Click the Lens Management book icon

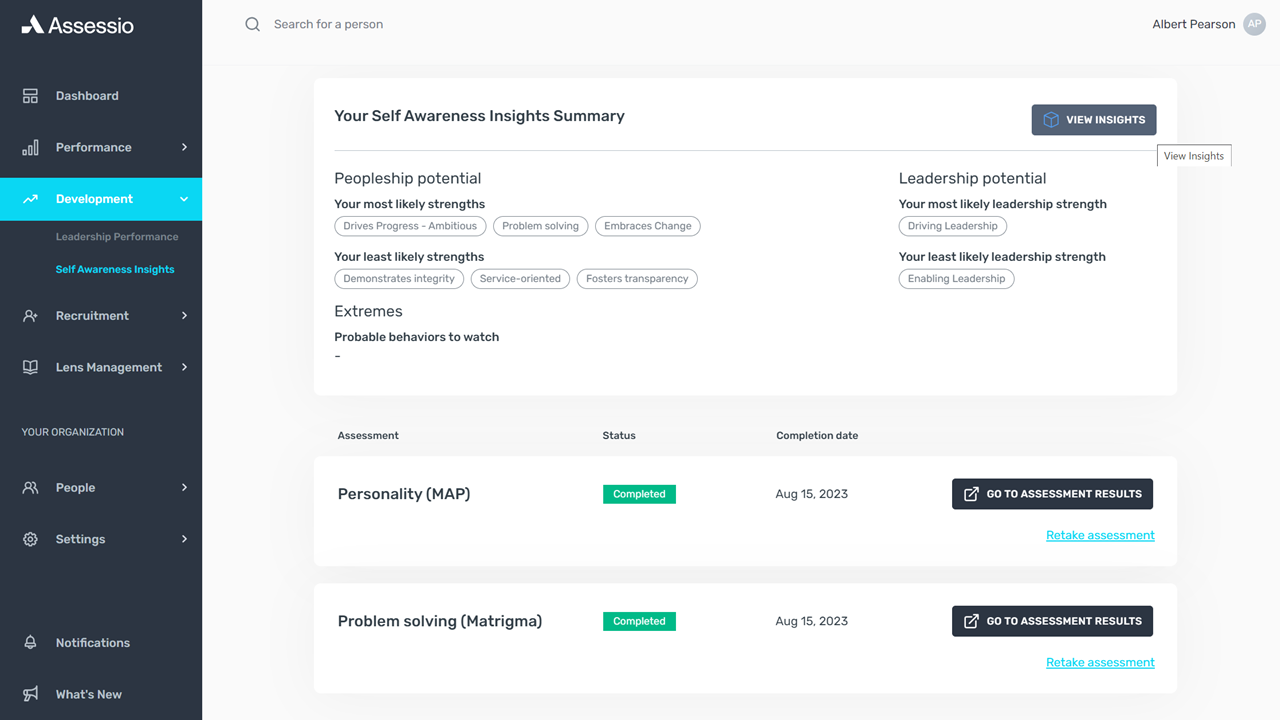(30, 367)
